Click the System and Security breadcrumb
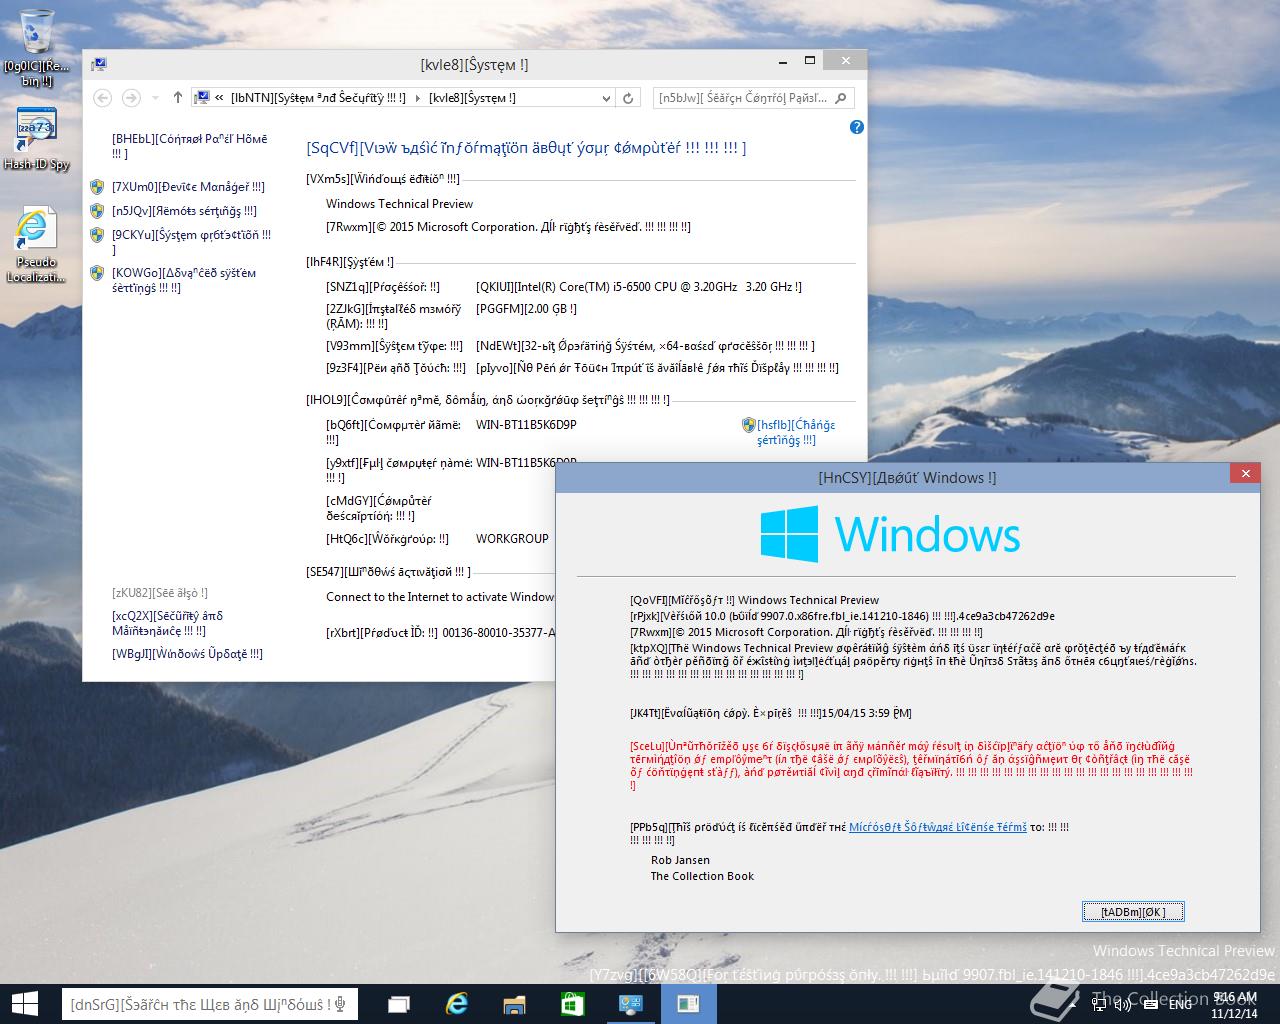This screenshot has width=1280, height=1024. [318, 98]
